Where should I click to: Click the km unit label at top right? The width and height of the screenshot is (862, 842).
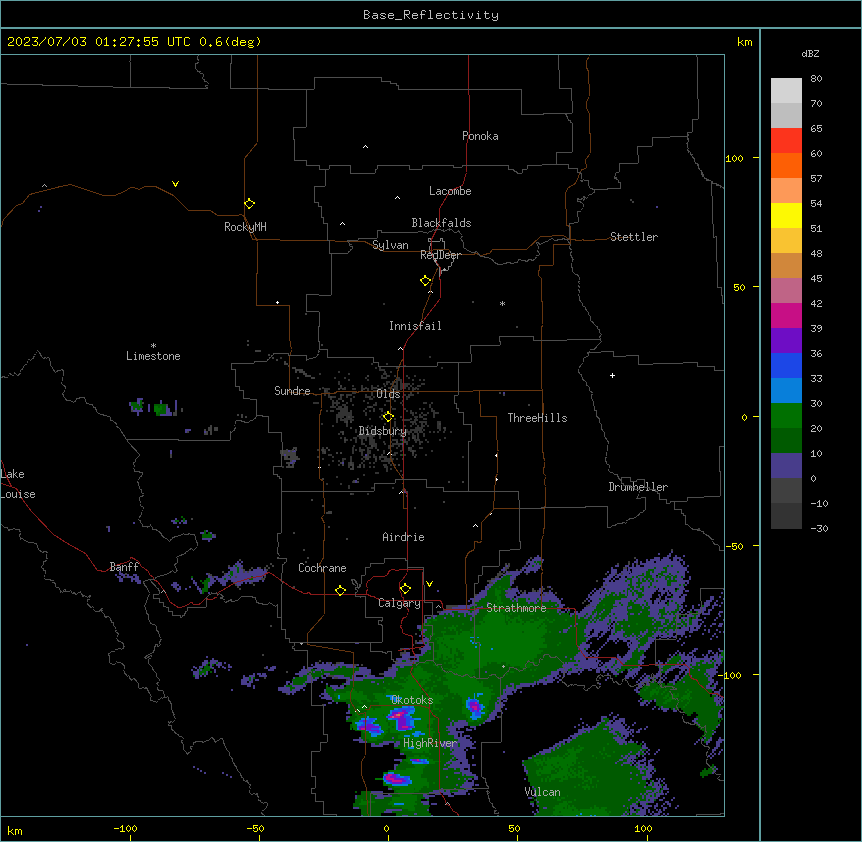(x=744, y=42)
